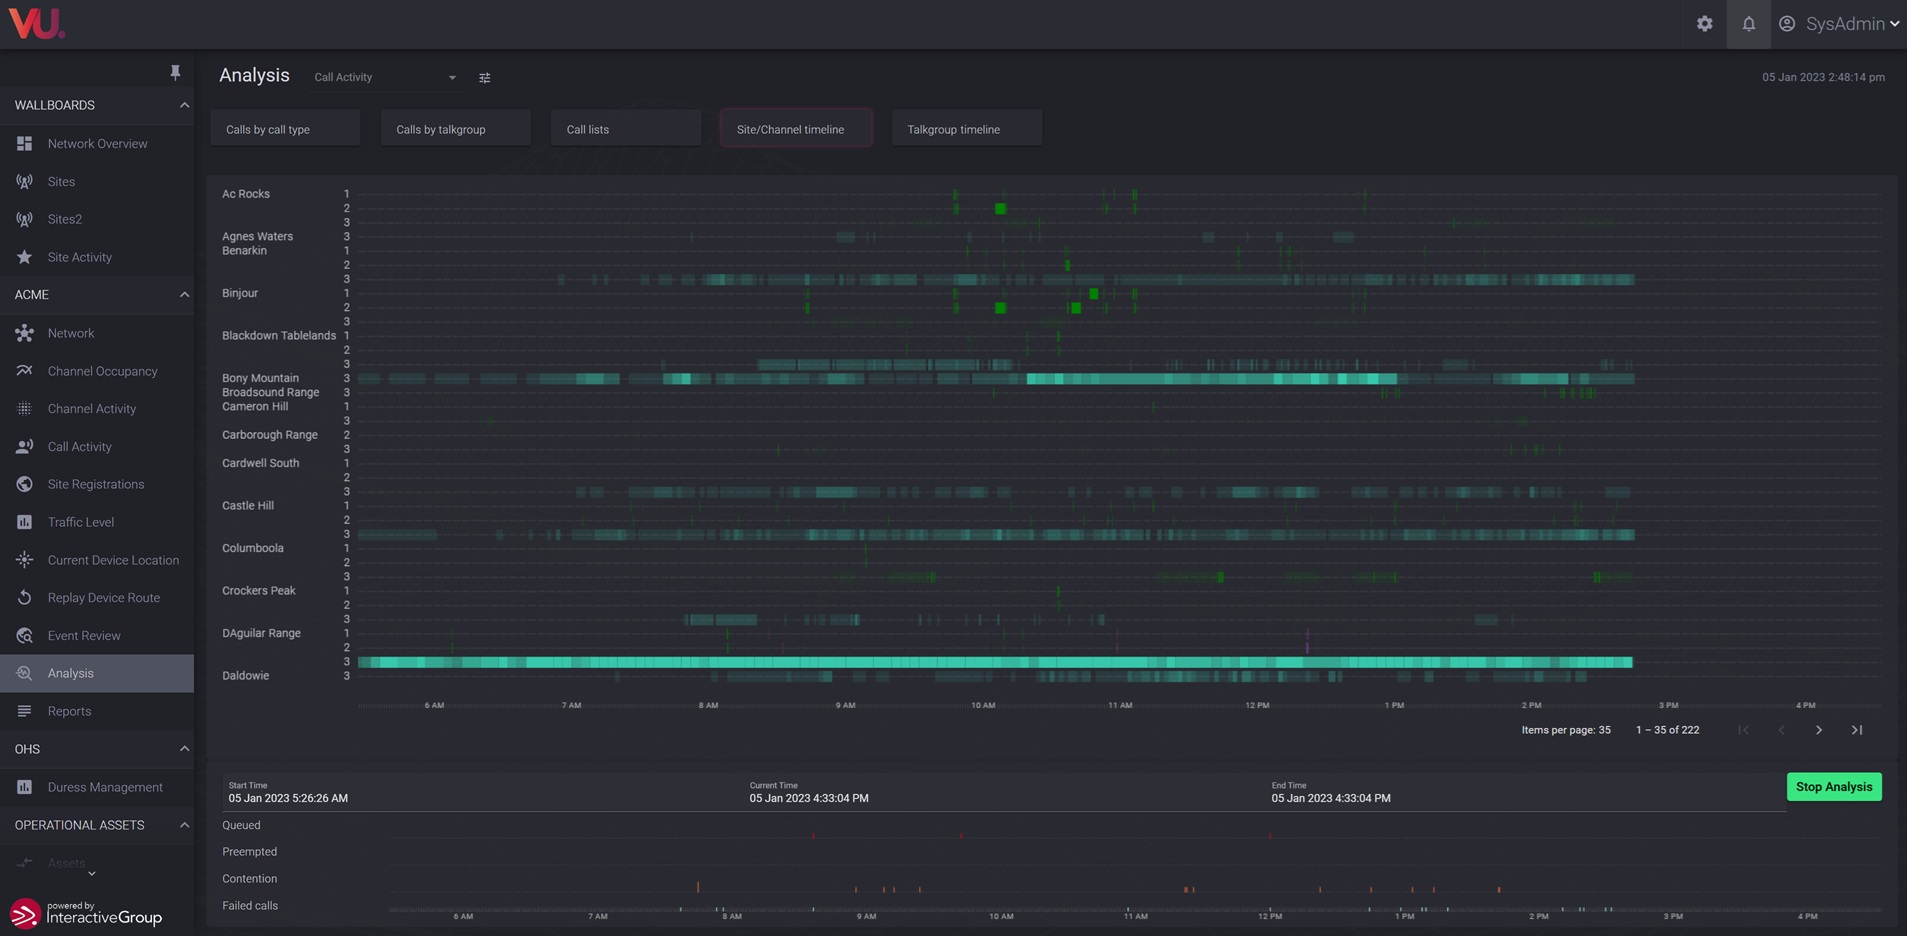Open the Event Review page link
This screenshot has height=936, width=1907.
[x=84, y=636]
